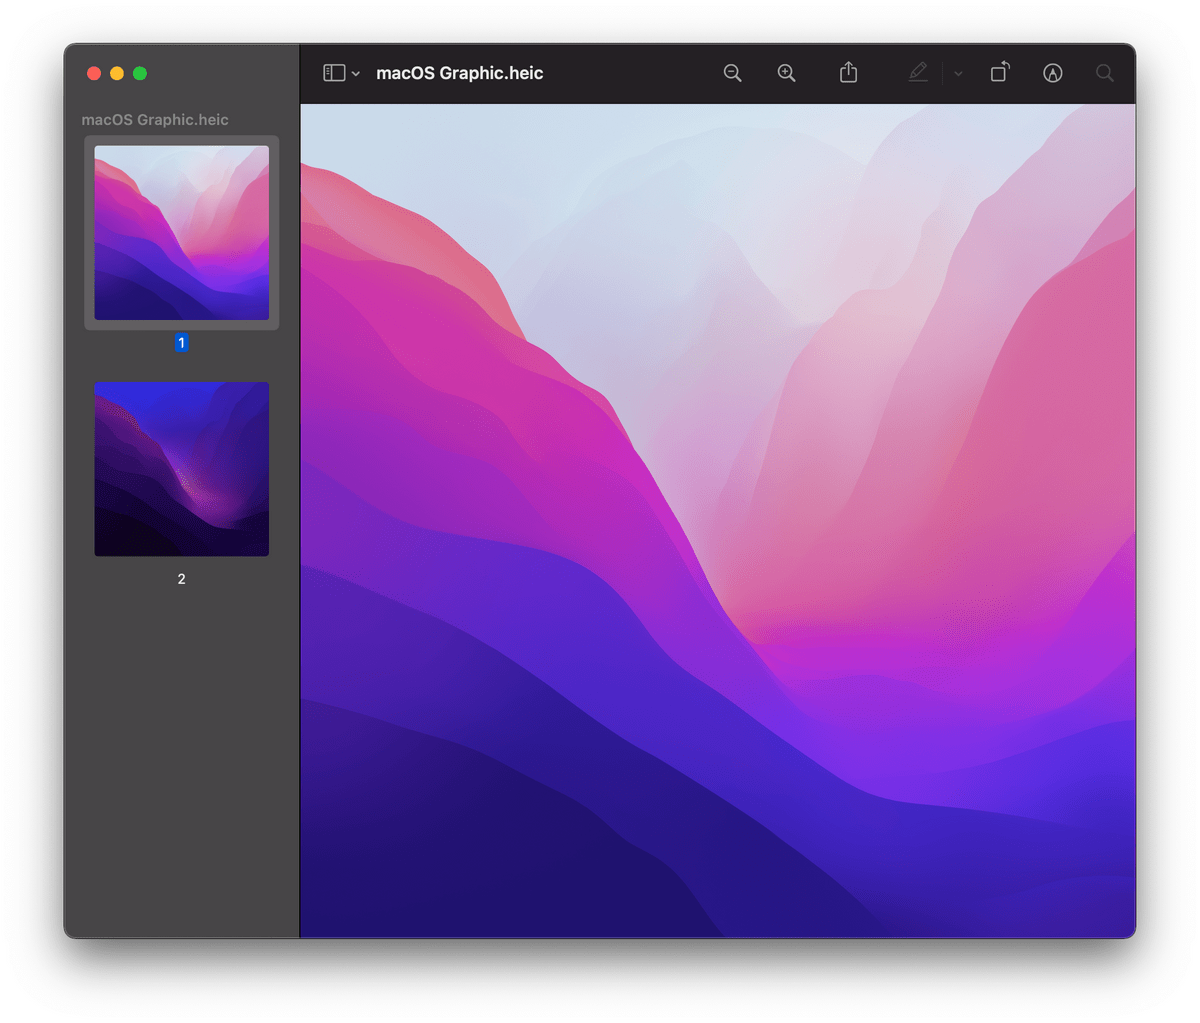Click the main wallpaper image canvas
This screenshot has height=1023, width=1200.
[x=718, y=521]
